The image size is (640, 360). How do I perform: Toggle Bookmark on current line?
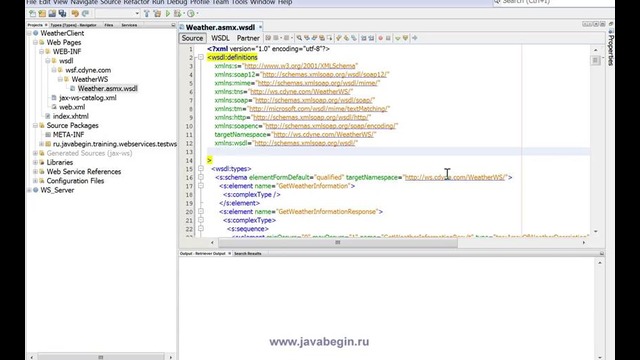[354, 38]
